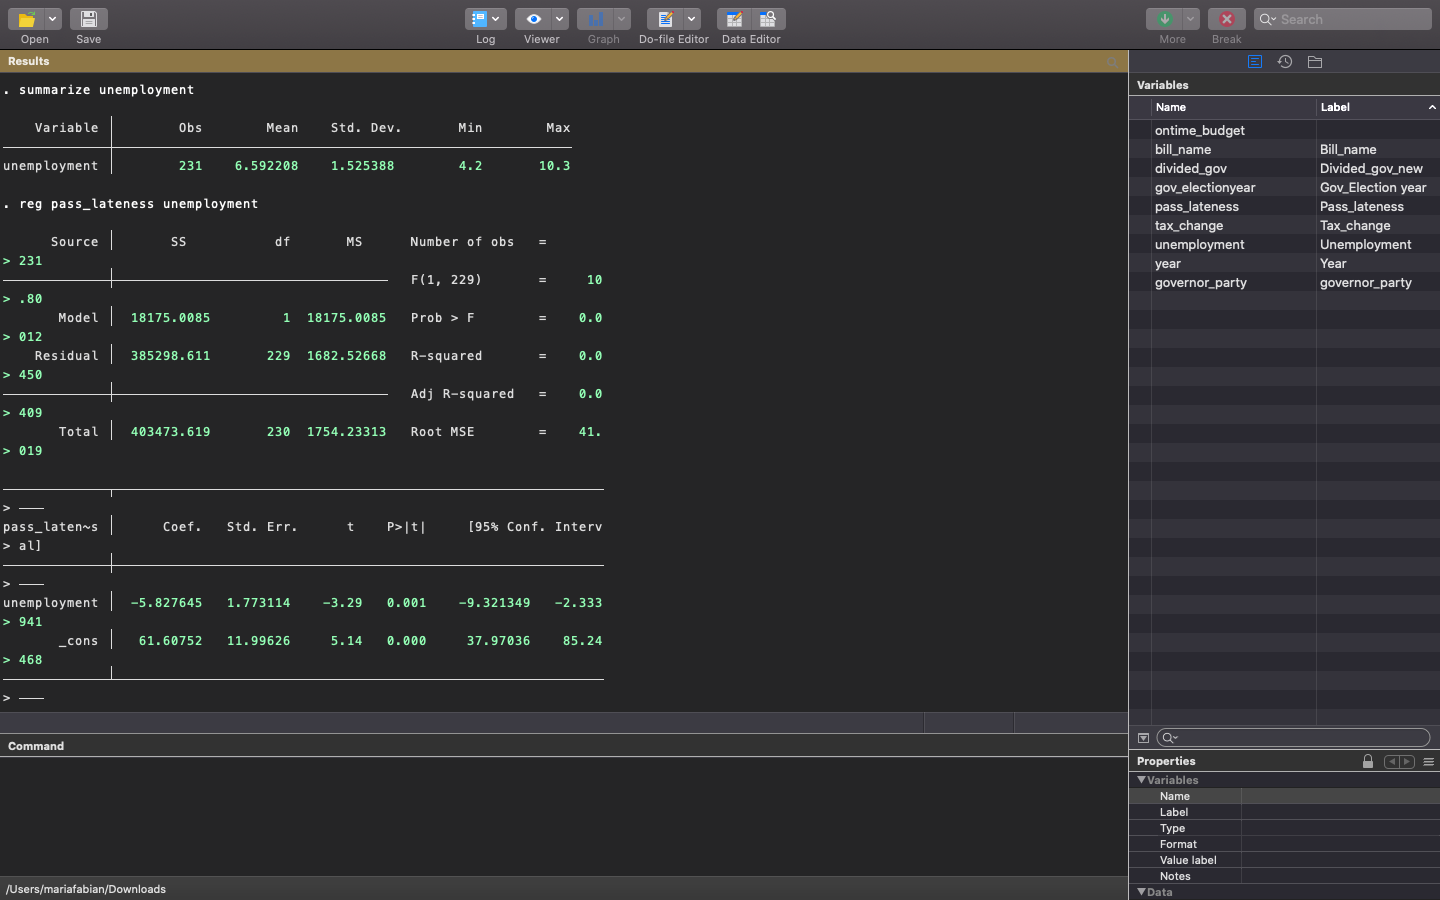Select the pass_lateness variable row
Viewport: 1440px width, 900px height.
point(1284,206)
